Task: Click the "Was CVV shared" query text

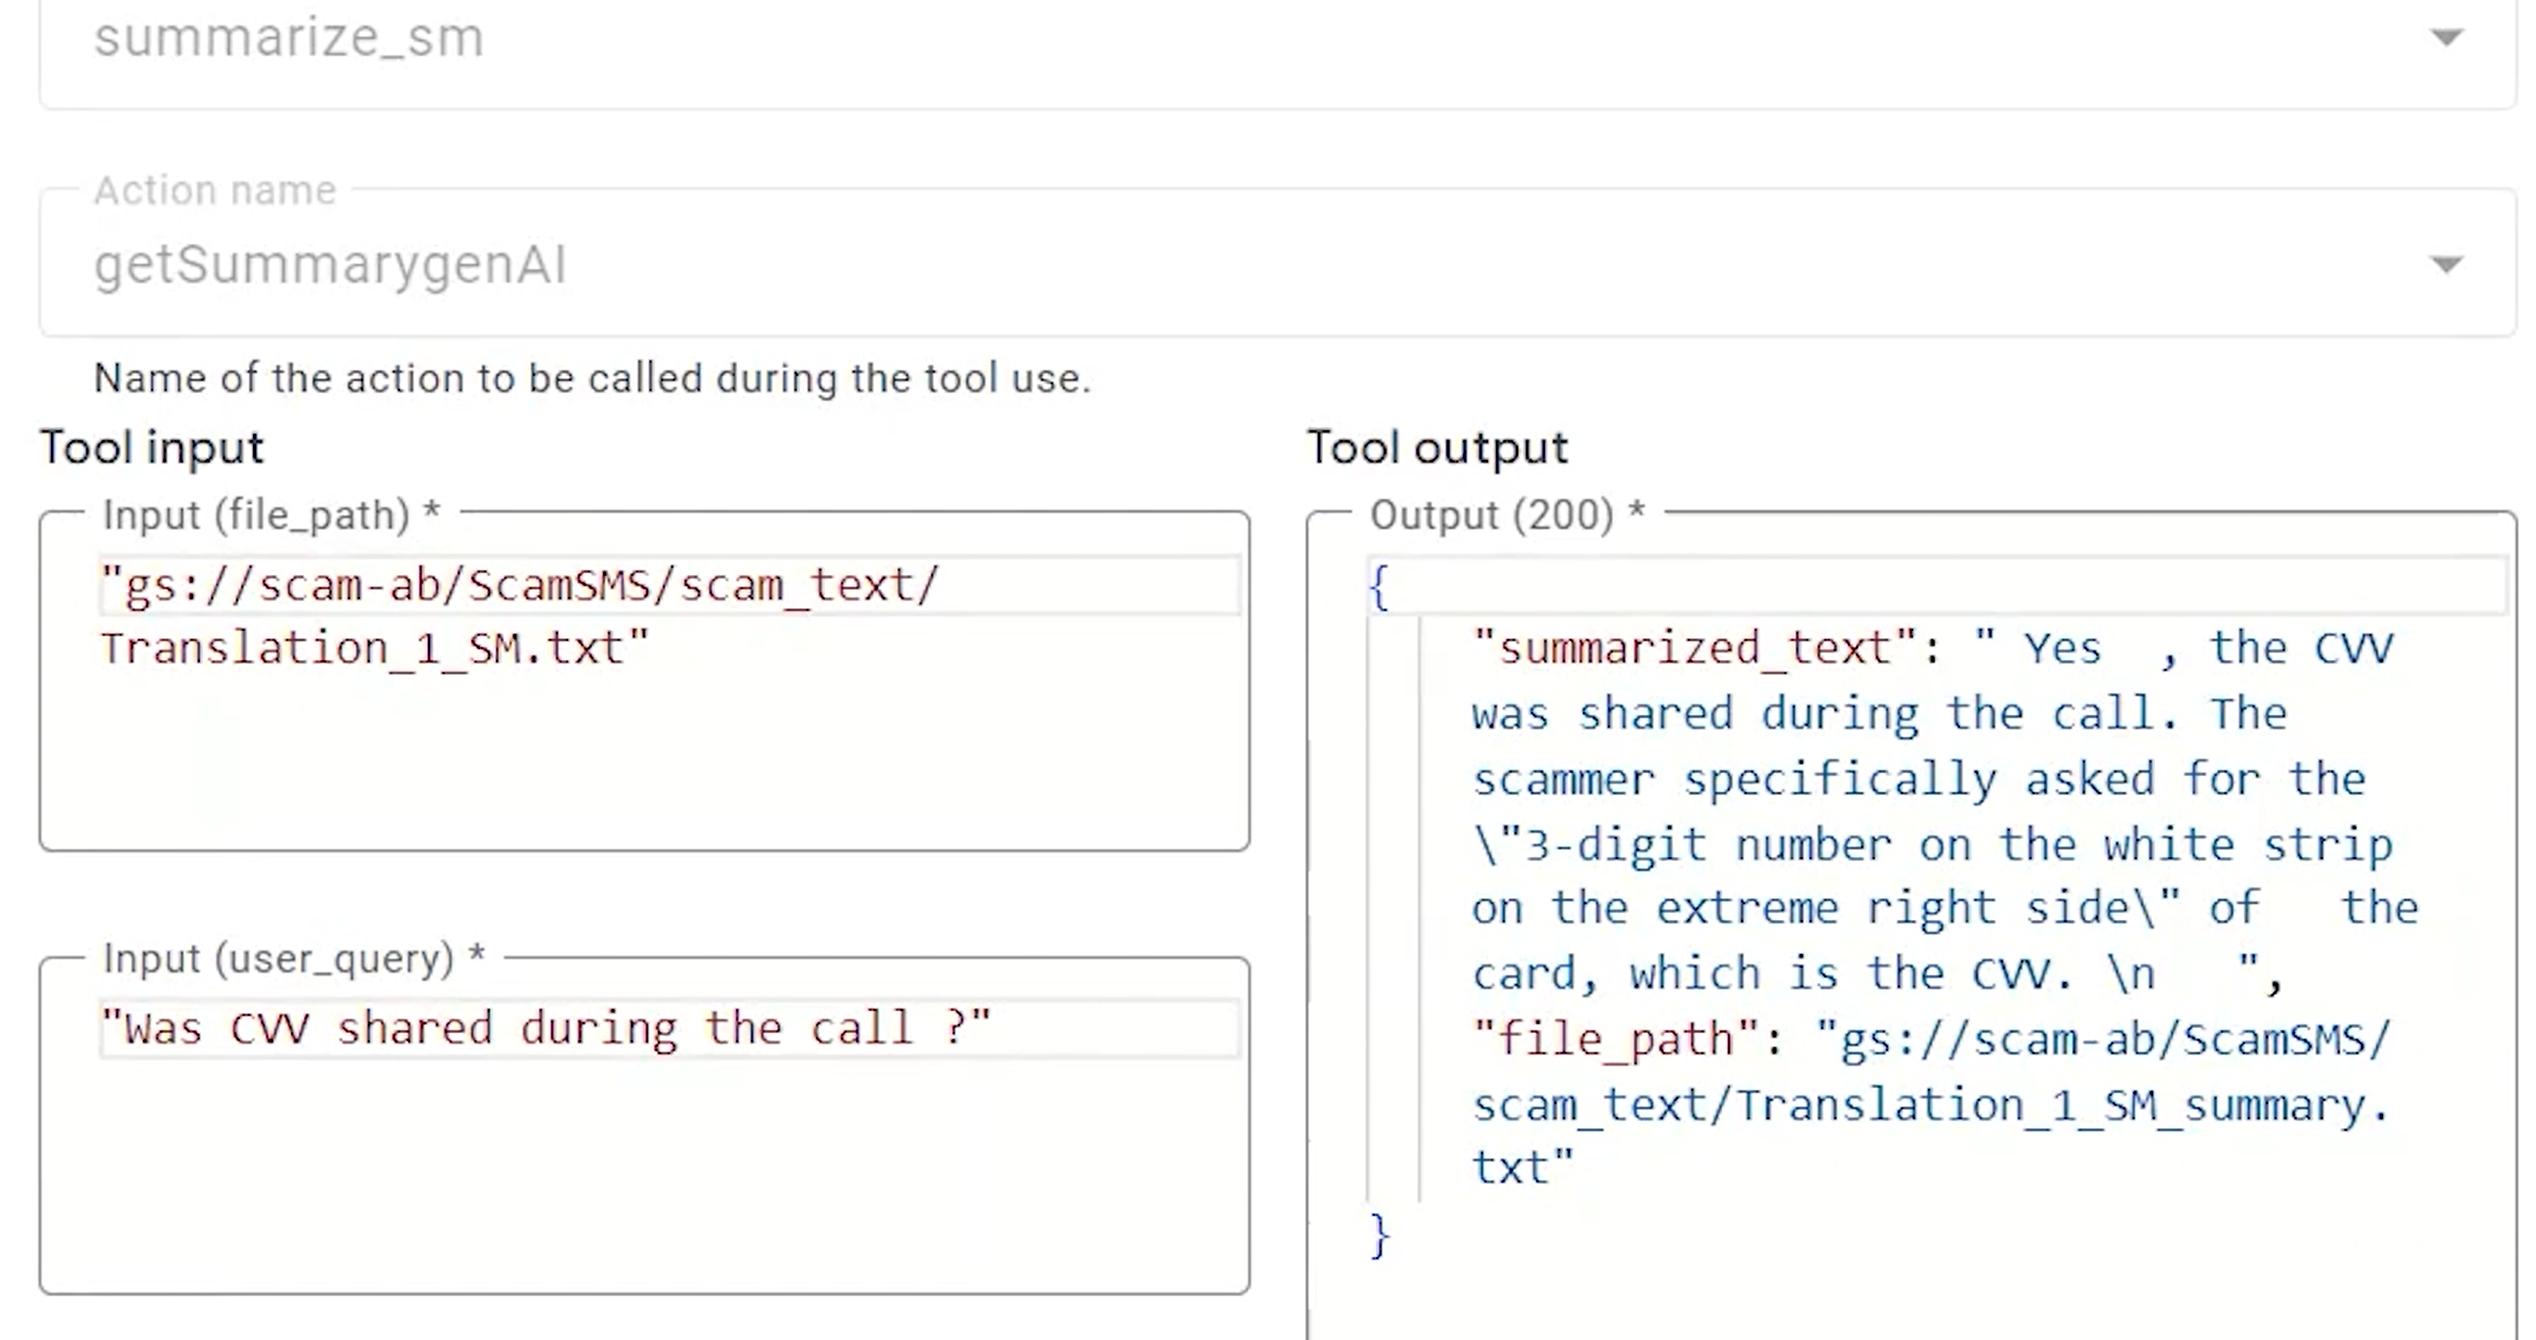Action: click(x=545, y=1029)
